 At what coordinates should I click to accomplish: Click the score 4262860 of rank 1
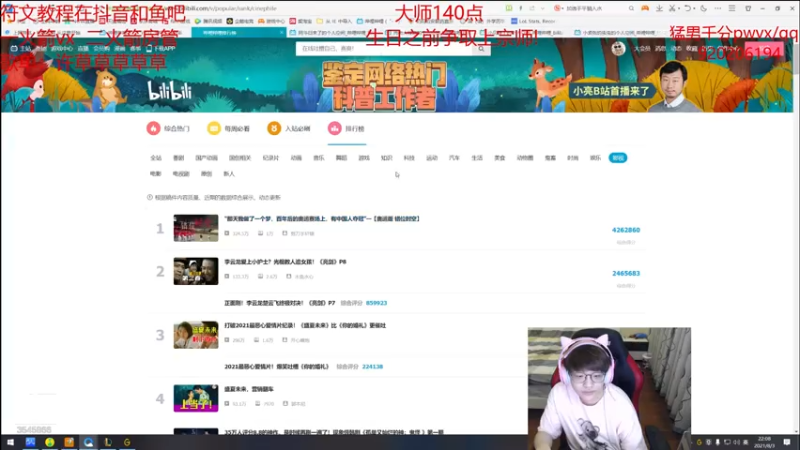point(626,230)
